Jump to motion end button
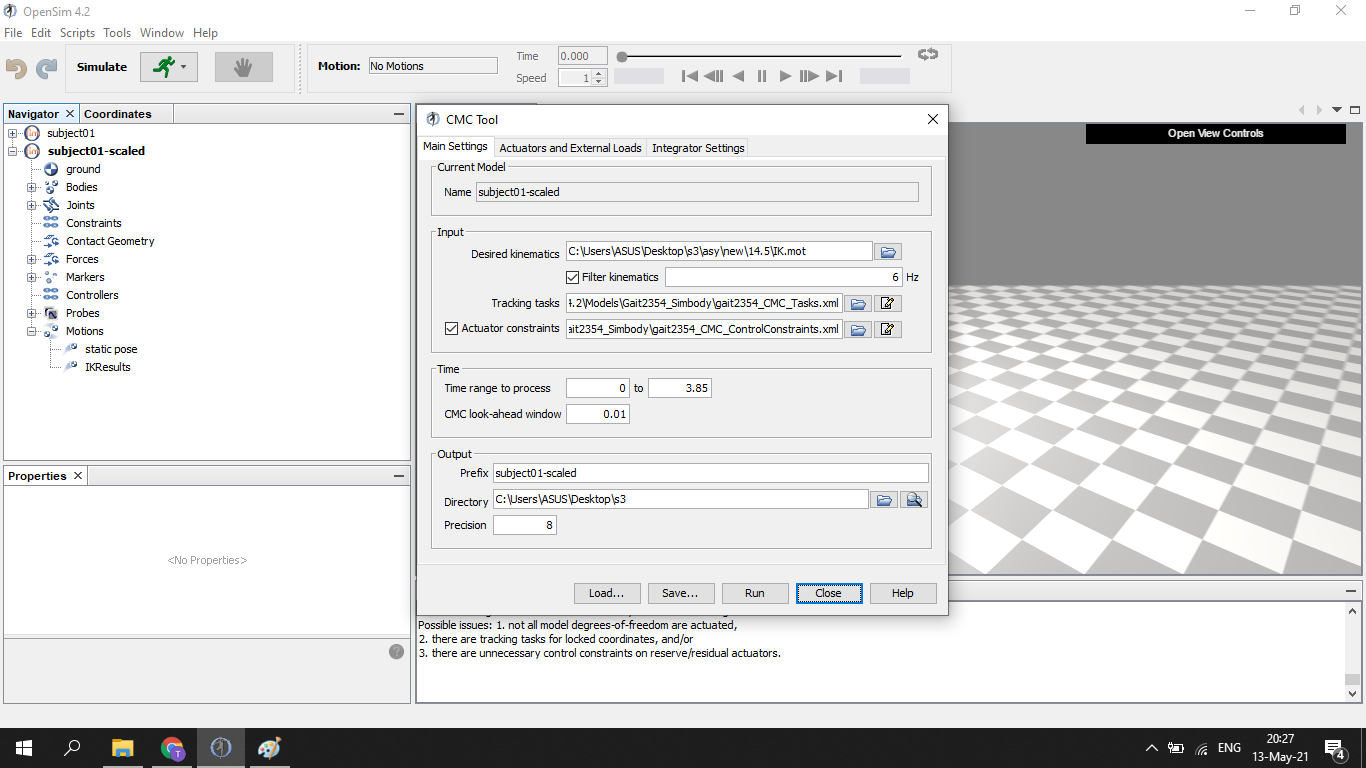Screen dimensions: 1366x768 click(834, 76)
